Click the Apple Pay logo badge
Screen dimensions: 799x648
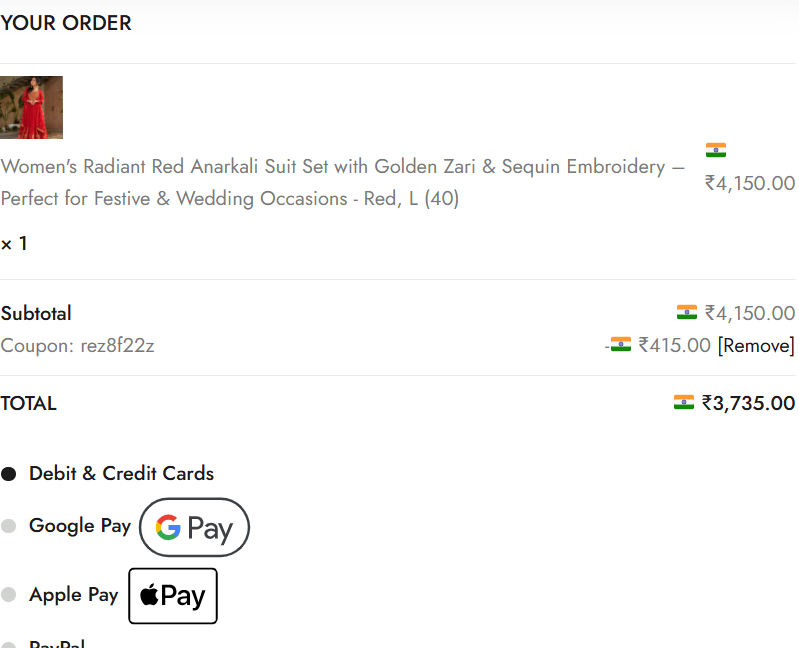pos(172,596)
